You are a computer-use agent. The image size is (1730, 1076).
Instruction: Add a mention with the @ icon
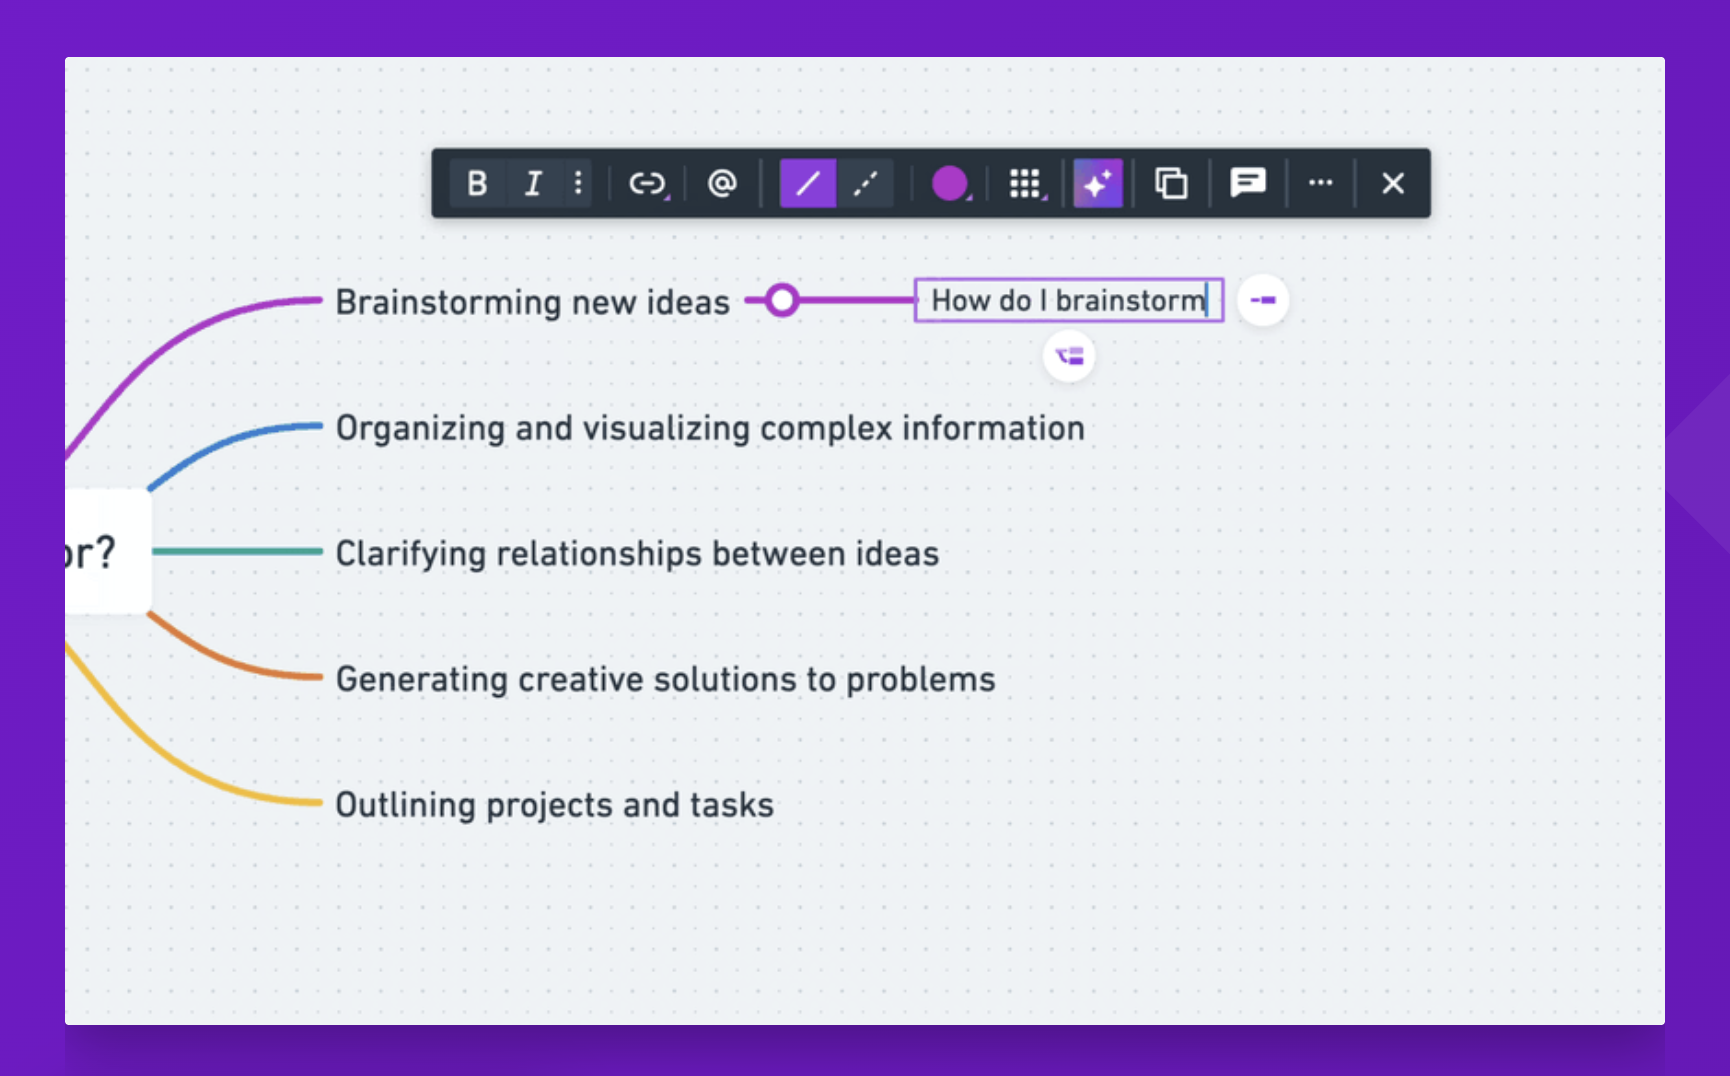point(722,183)
